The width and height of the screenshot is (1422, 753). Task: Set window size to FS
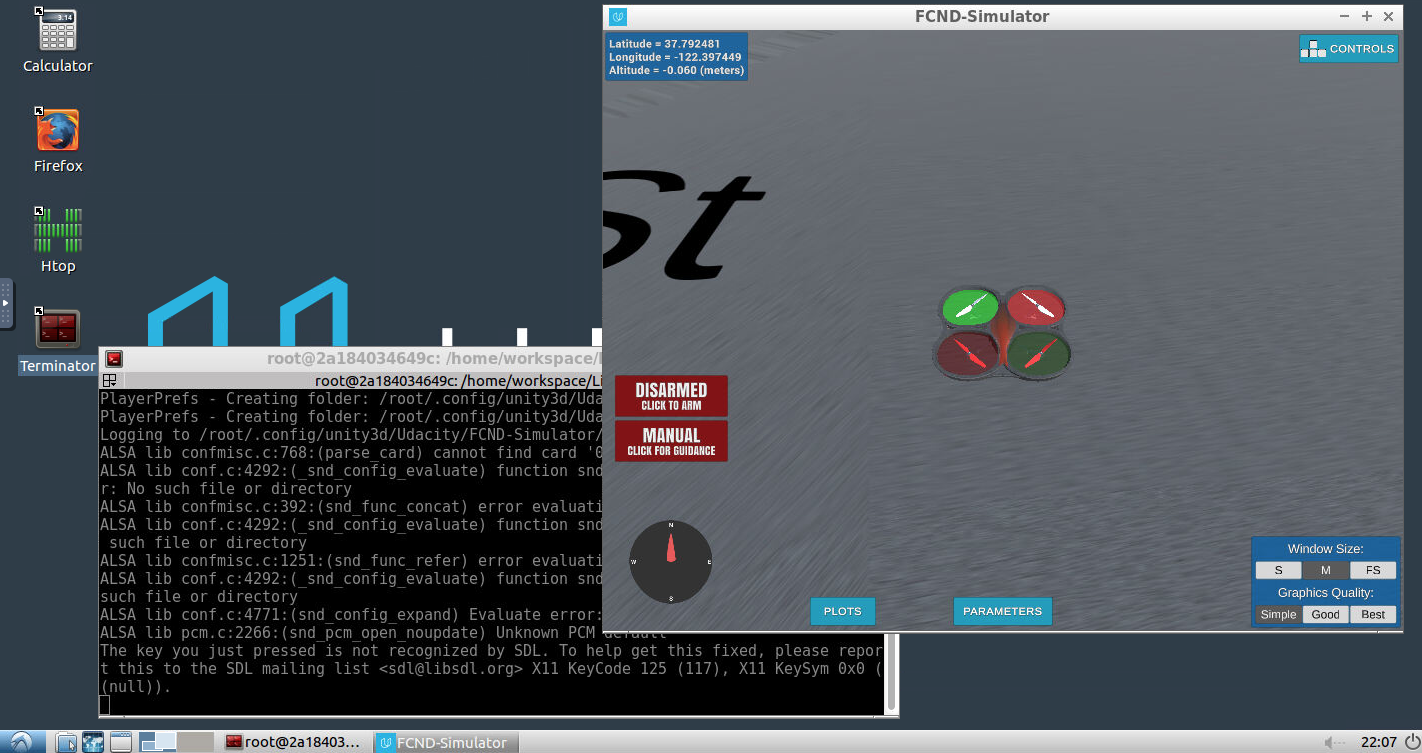pos(1373,570)
